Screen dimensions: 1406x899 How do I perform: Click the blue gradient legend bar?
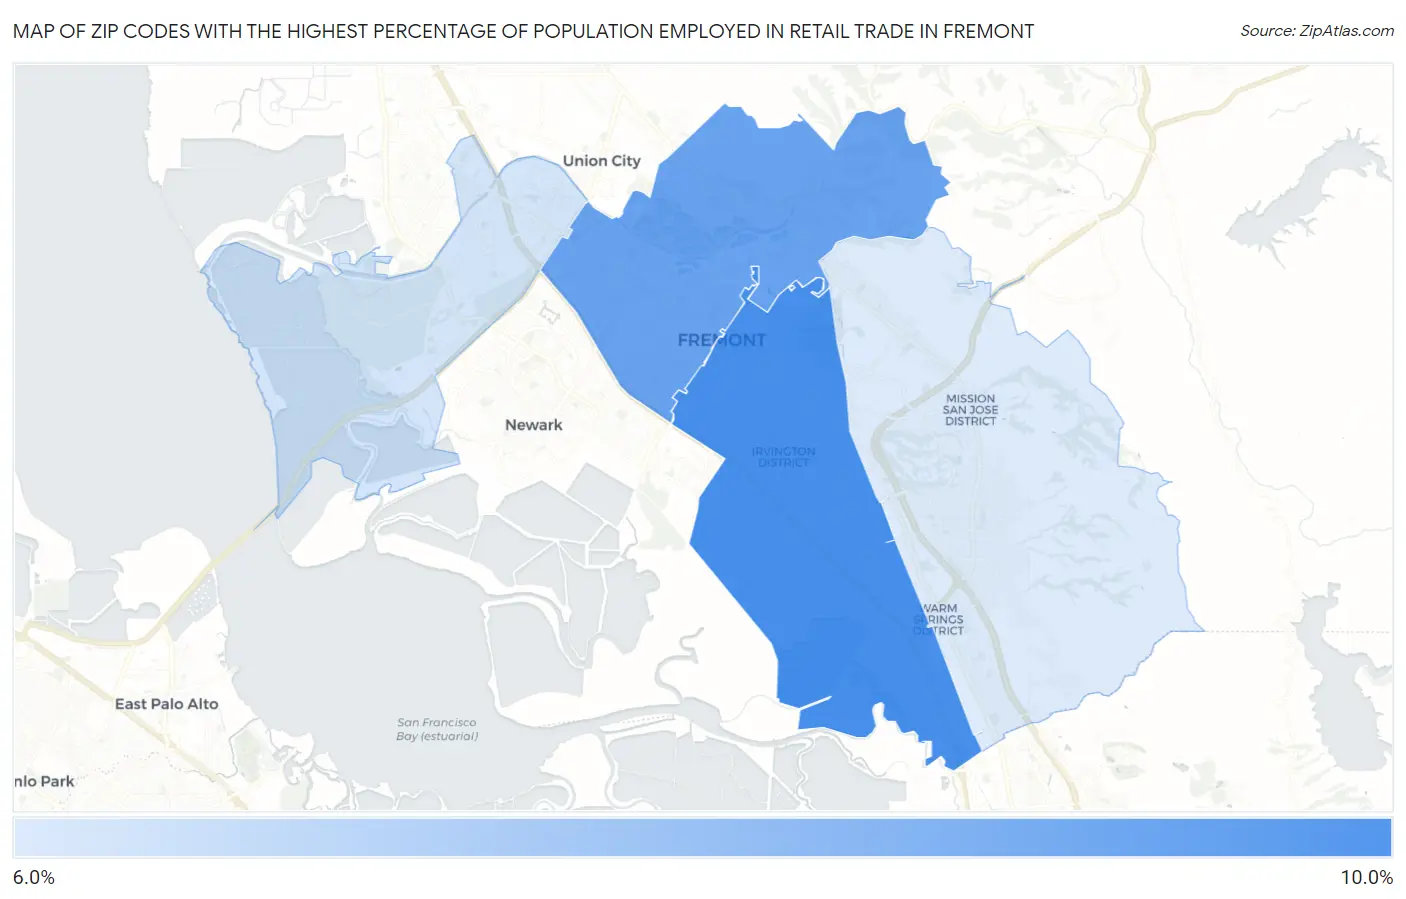click(x=702, y=838)
